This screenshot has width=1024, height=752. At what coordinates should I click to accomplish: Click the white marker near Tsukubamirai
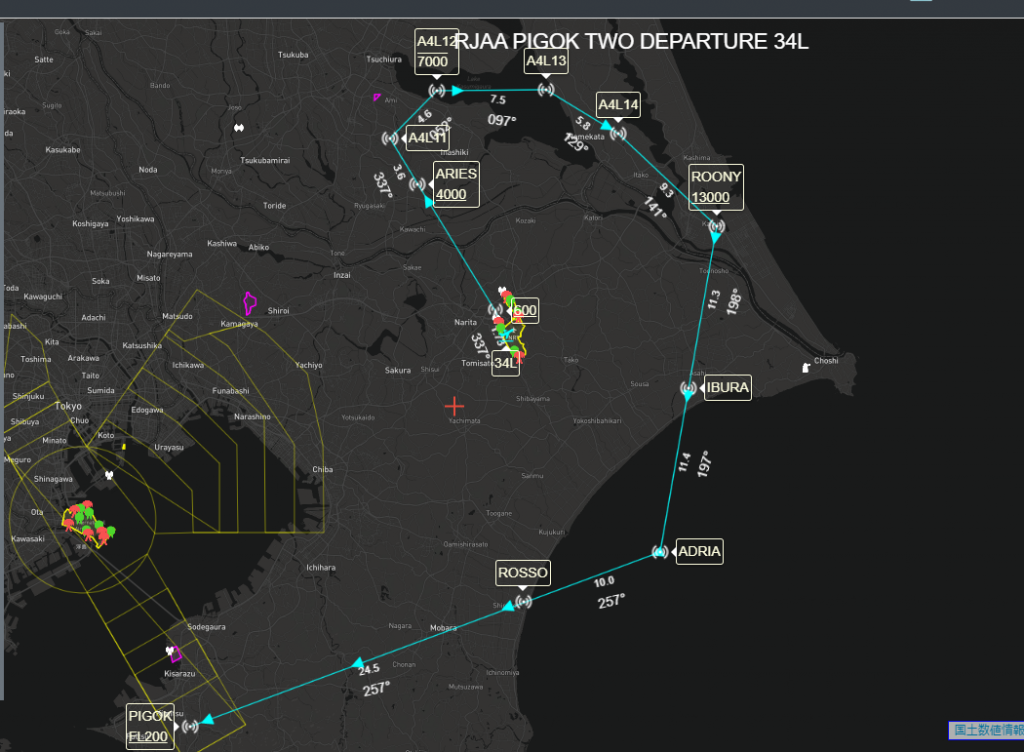point(239,128)
